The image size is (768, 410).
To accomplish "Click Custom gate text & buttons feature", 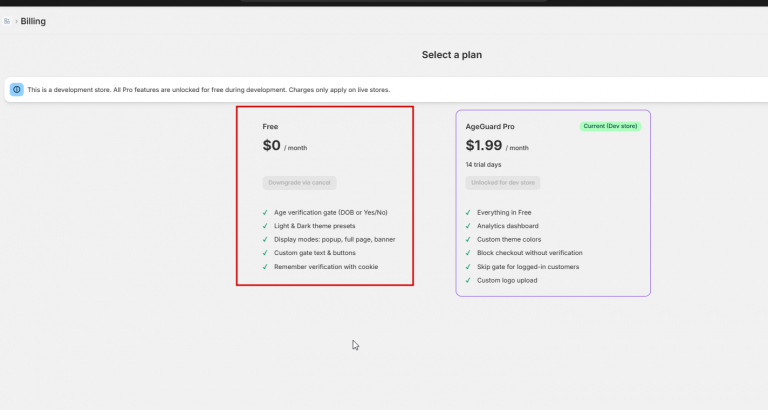I will (x=314, y=253).
